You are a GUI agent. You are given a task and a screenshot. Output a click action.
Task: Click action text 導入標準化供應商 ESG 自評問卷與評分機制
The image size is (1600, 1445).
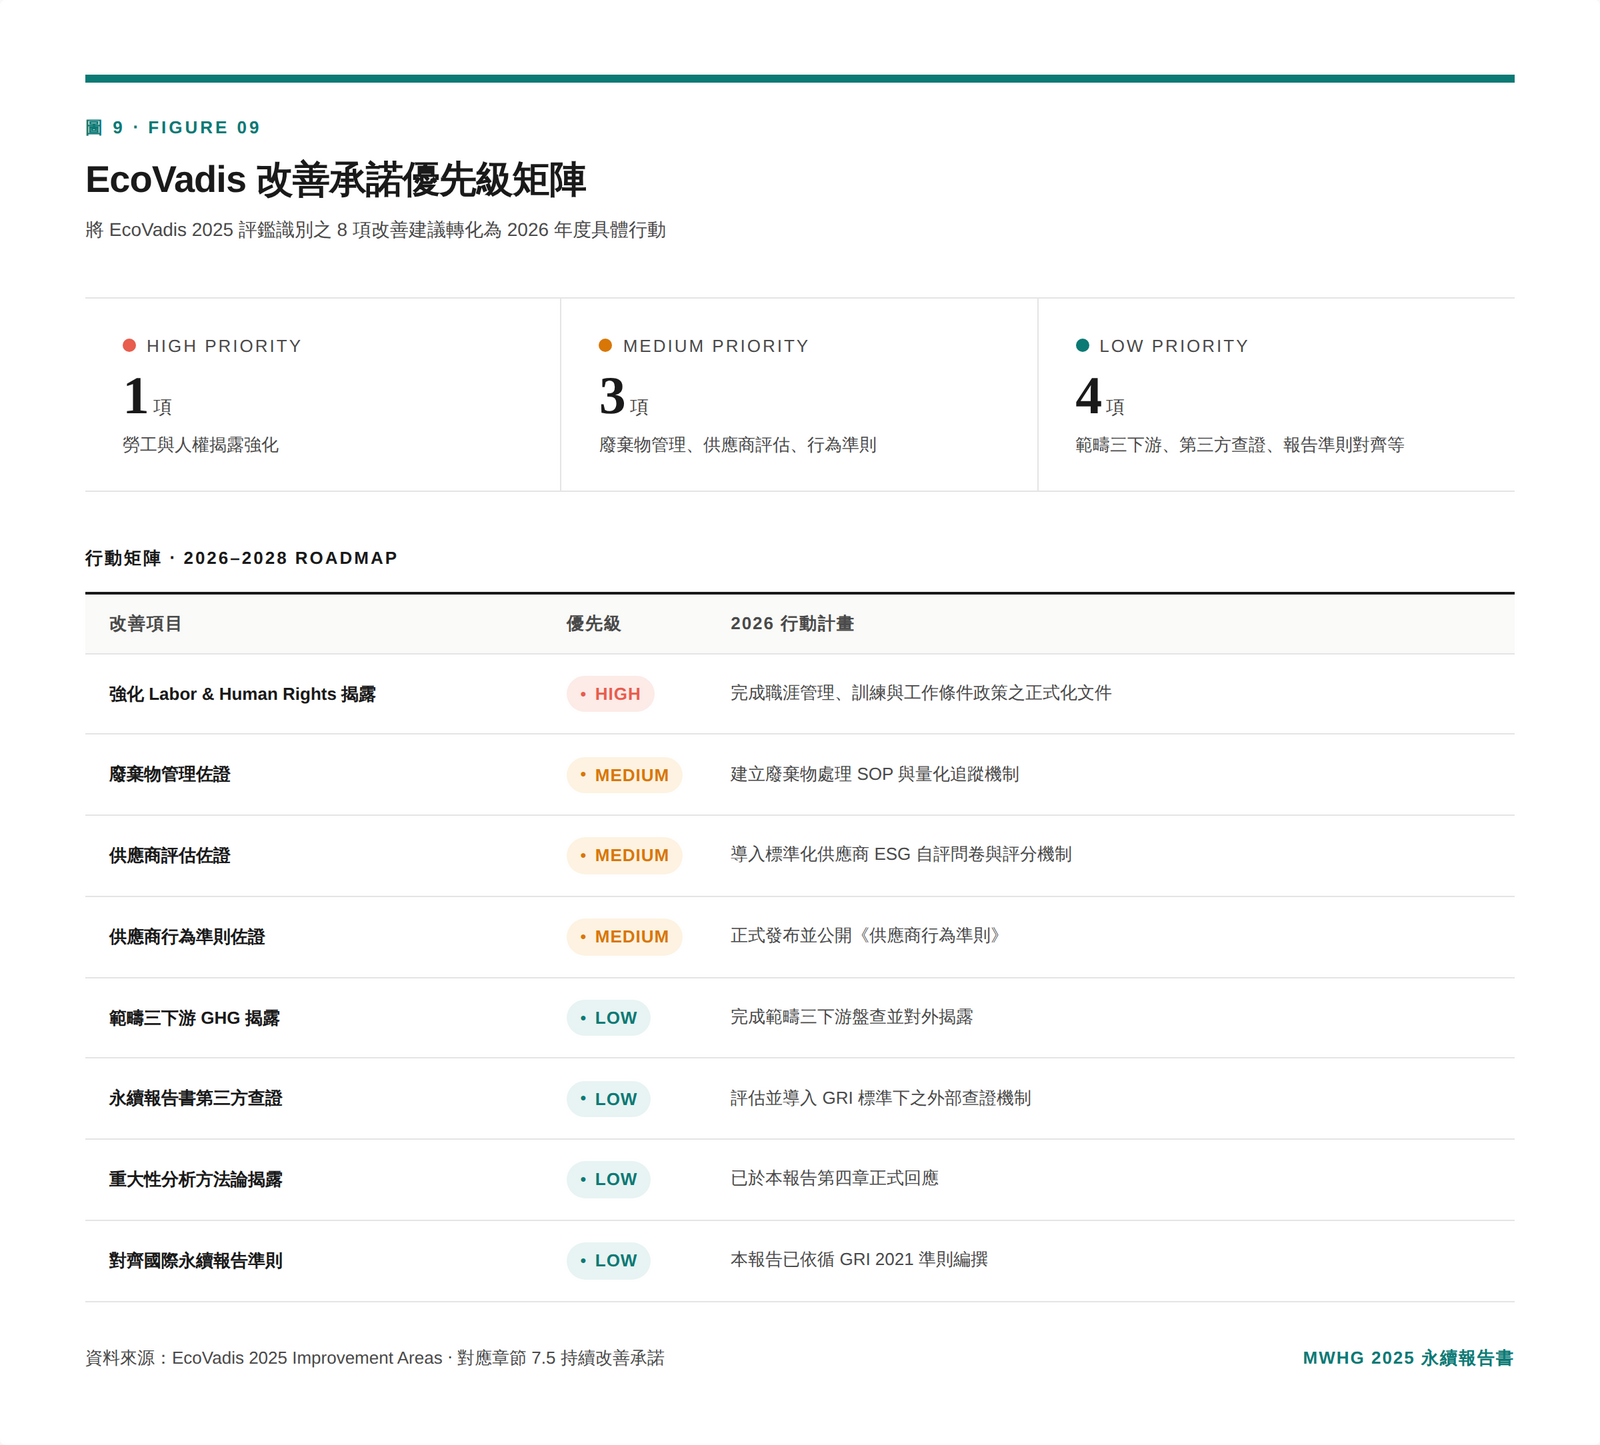900,855
